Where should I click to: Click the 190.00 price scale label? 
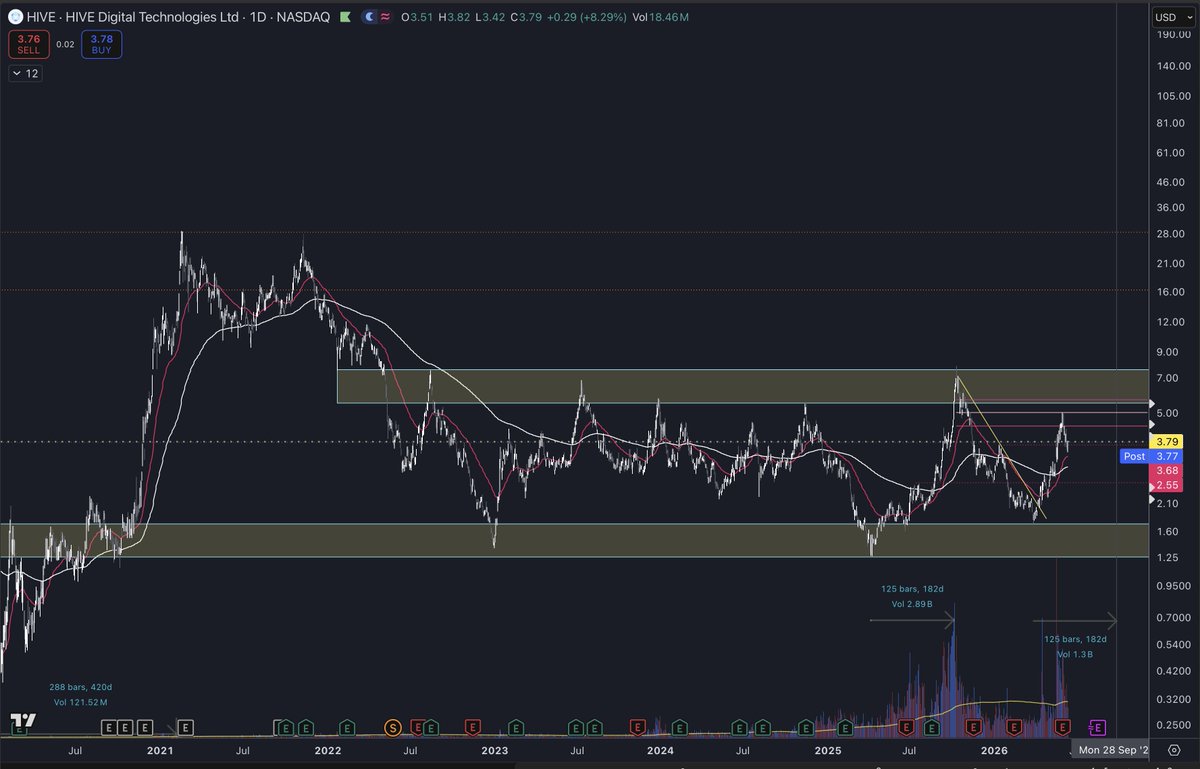(1172, 34)
